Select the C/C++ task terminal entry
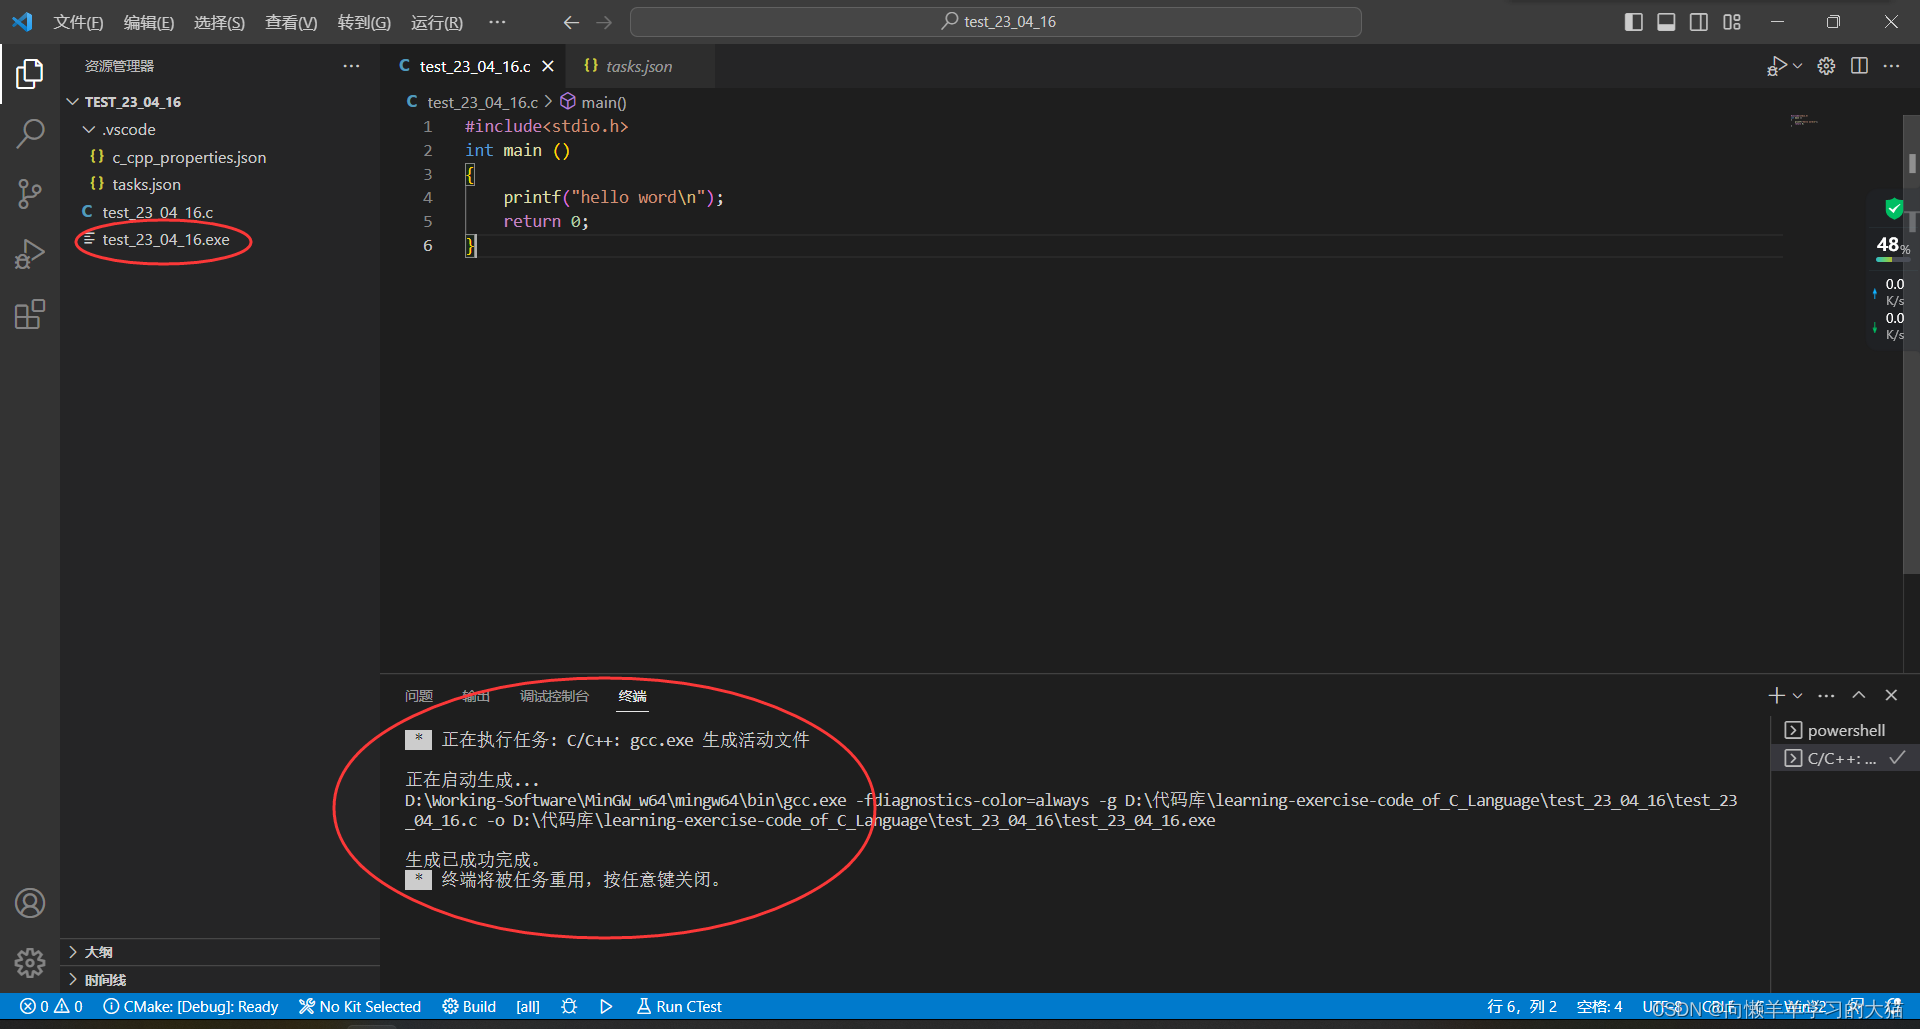1920x1029 pixels. 1845,758
